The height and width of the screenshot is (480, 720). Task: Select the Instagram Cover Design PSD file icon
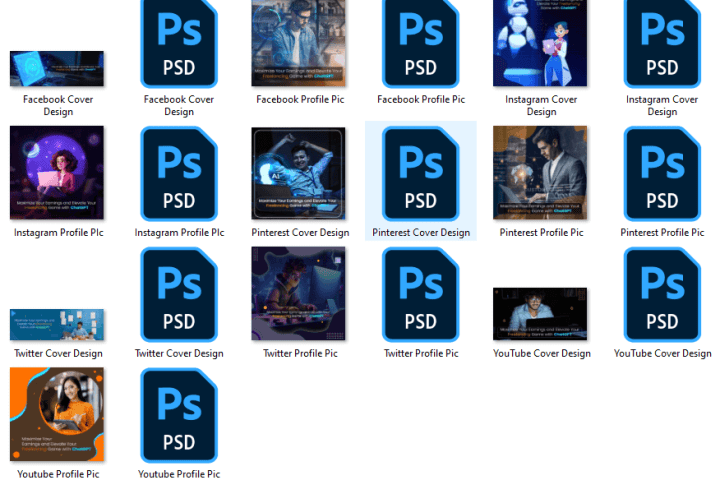click(662, 44)
